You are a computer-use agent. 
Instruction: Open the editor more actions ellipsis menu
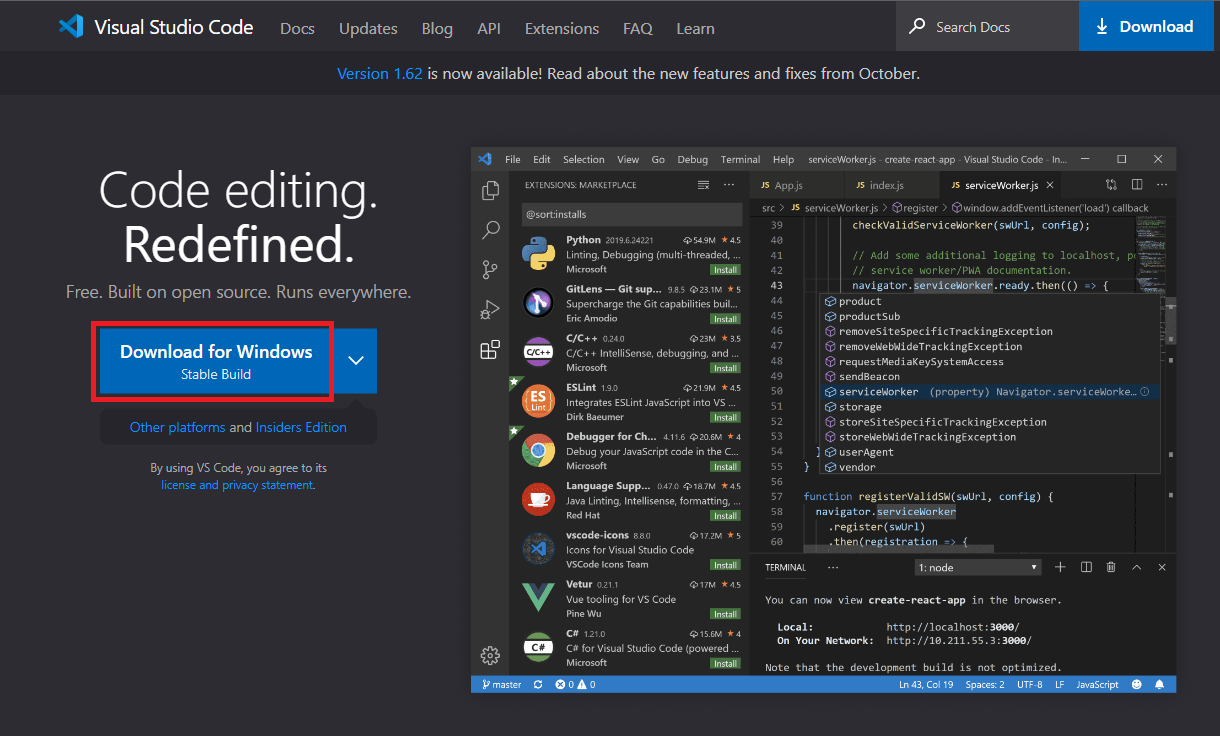point(1161,184)
